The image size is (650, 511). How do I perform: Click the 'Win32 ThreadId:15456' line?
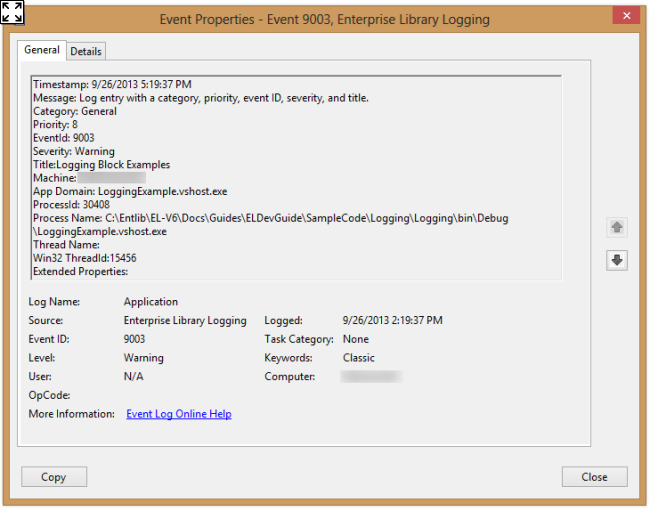pyautogui.click(x=85, y=258)
